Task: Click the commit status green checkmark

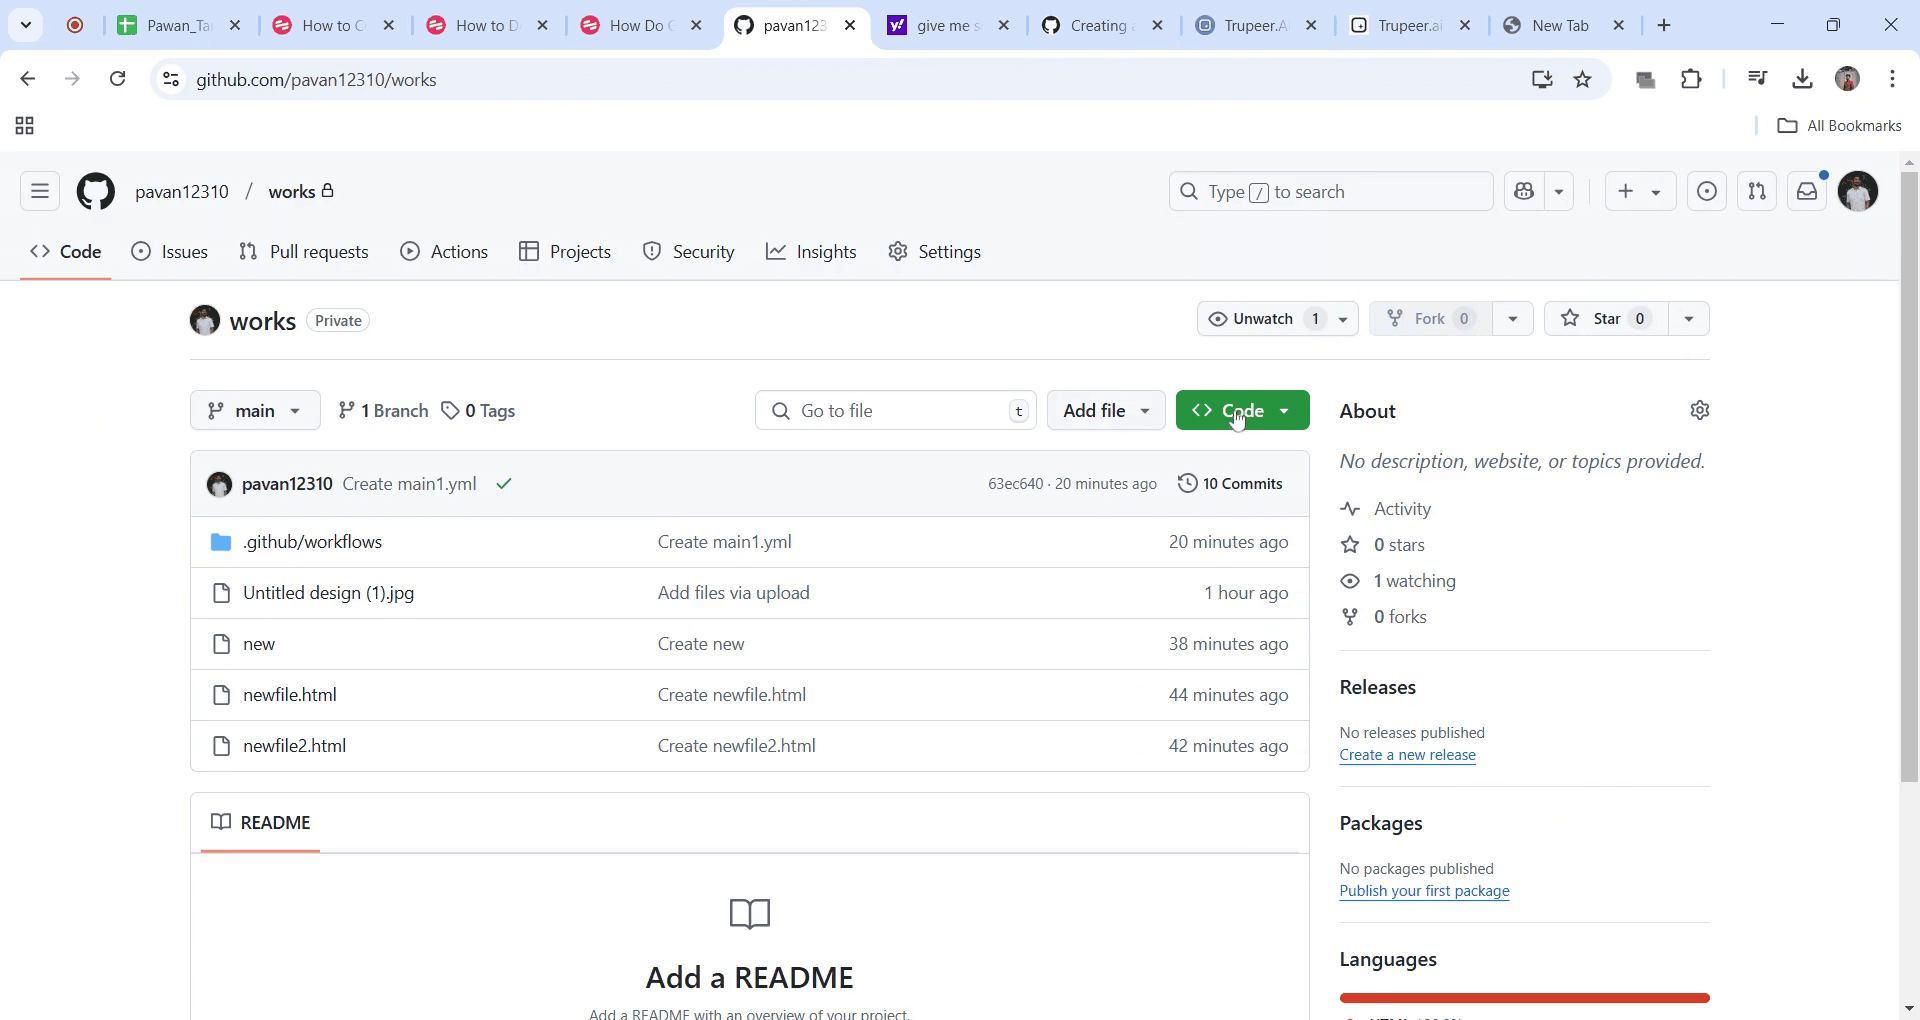Action: [x=504, y=484]
